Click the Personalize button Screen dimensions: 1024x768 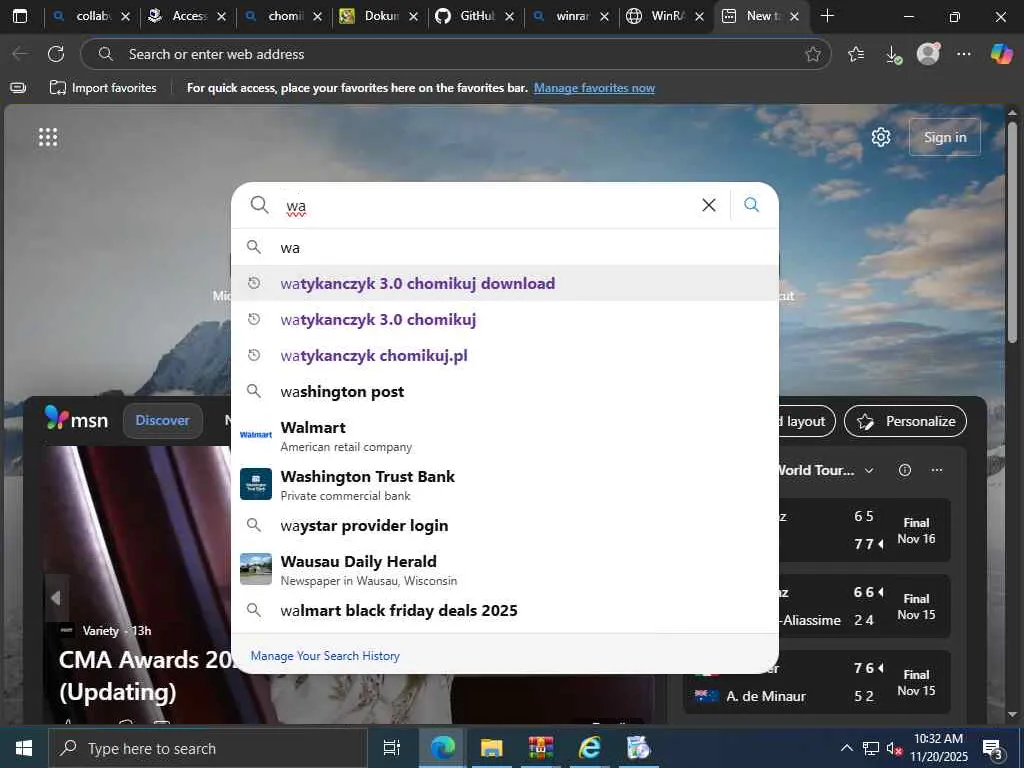[905, 421]
